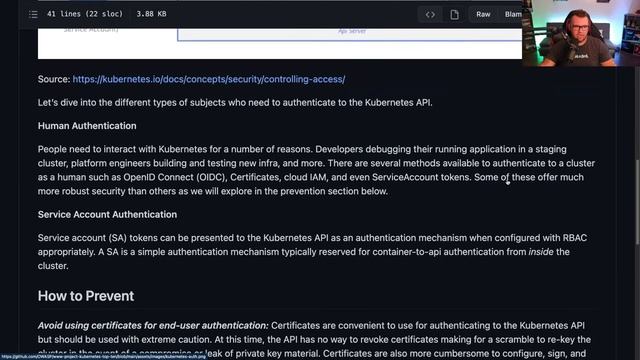Image resolution: width=640 pixels, height=360 pixels.
Task: Click the browser status bar URL preview
Action: click(x=103, y=357)
